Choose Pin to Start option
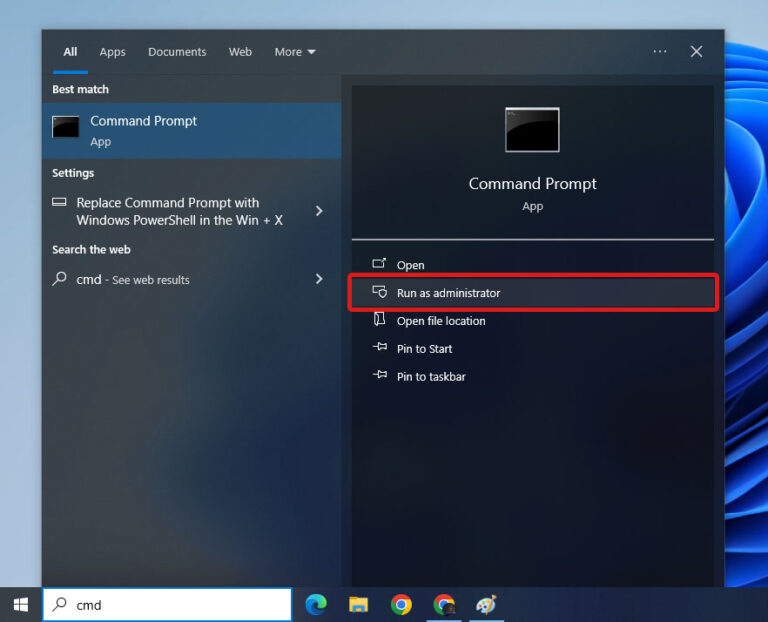The image size is (768, 622). coord(424,349)
